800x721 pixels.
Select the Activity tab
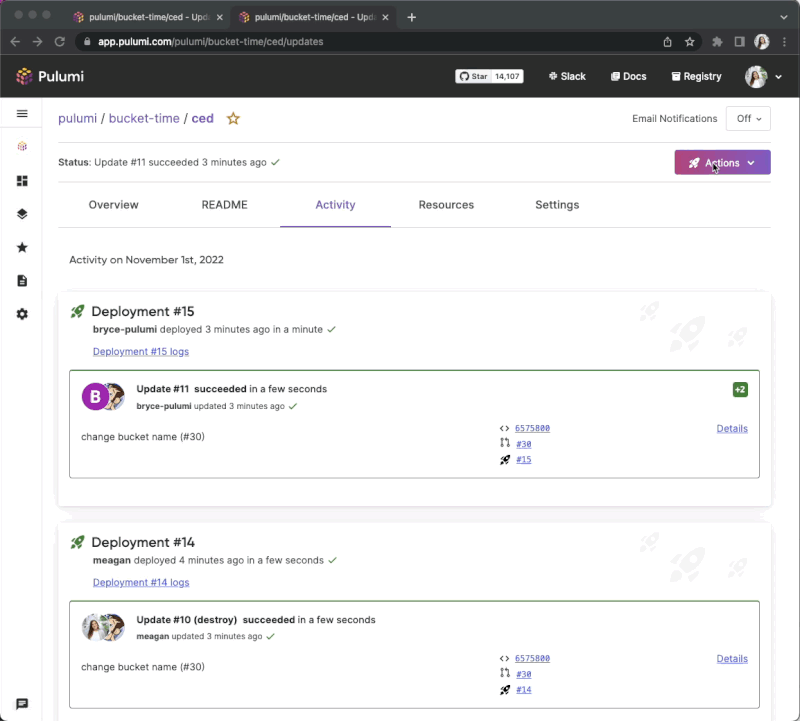(x=335, y=205)
